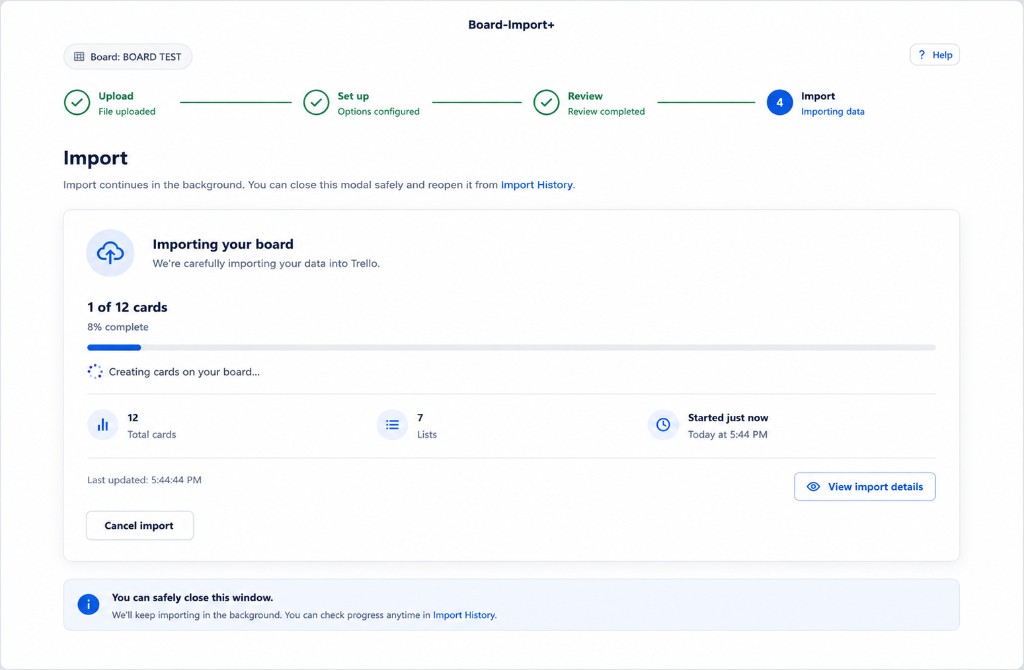Viewport: 1024px width, 670px height.
Task: Click the Upload step checkmark icon
Action: pyautogui.click(x=77, y=103)
